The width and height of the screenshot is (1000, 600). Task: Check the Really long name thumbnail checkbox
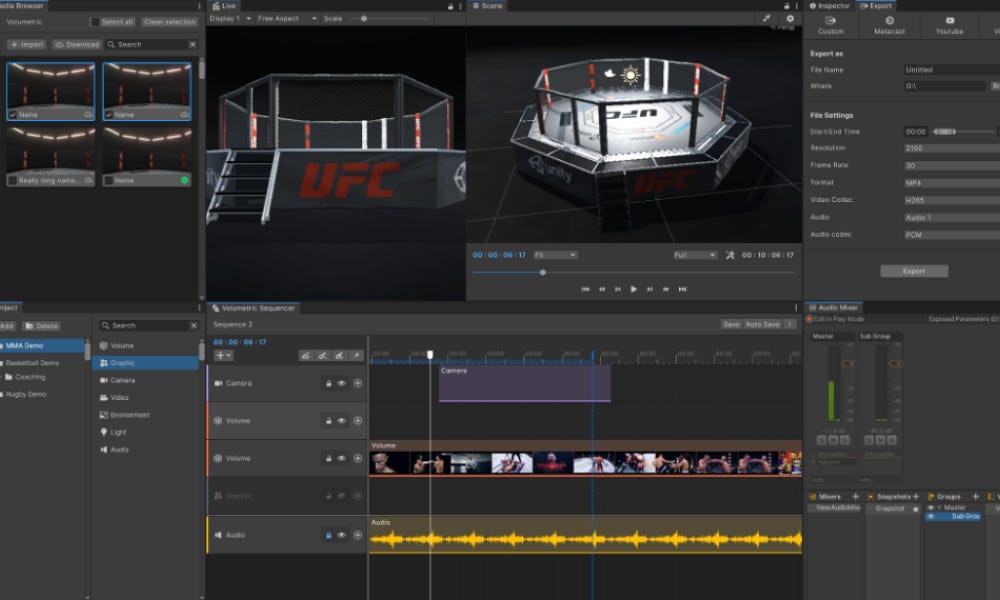click(x=12, y=180)
